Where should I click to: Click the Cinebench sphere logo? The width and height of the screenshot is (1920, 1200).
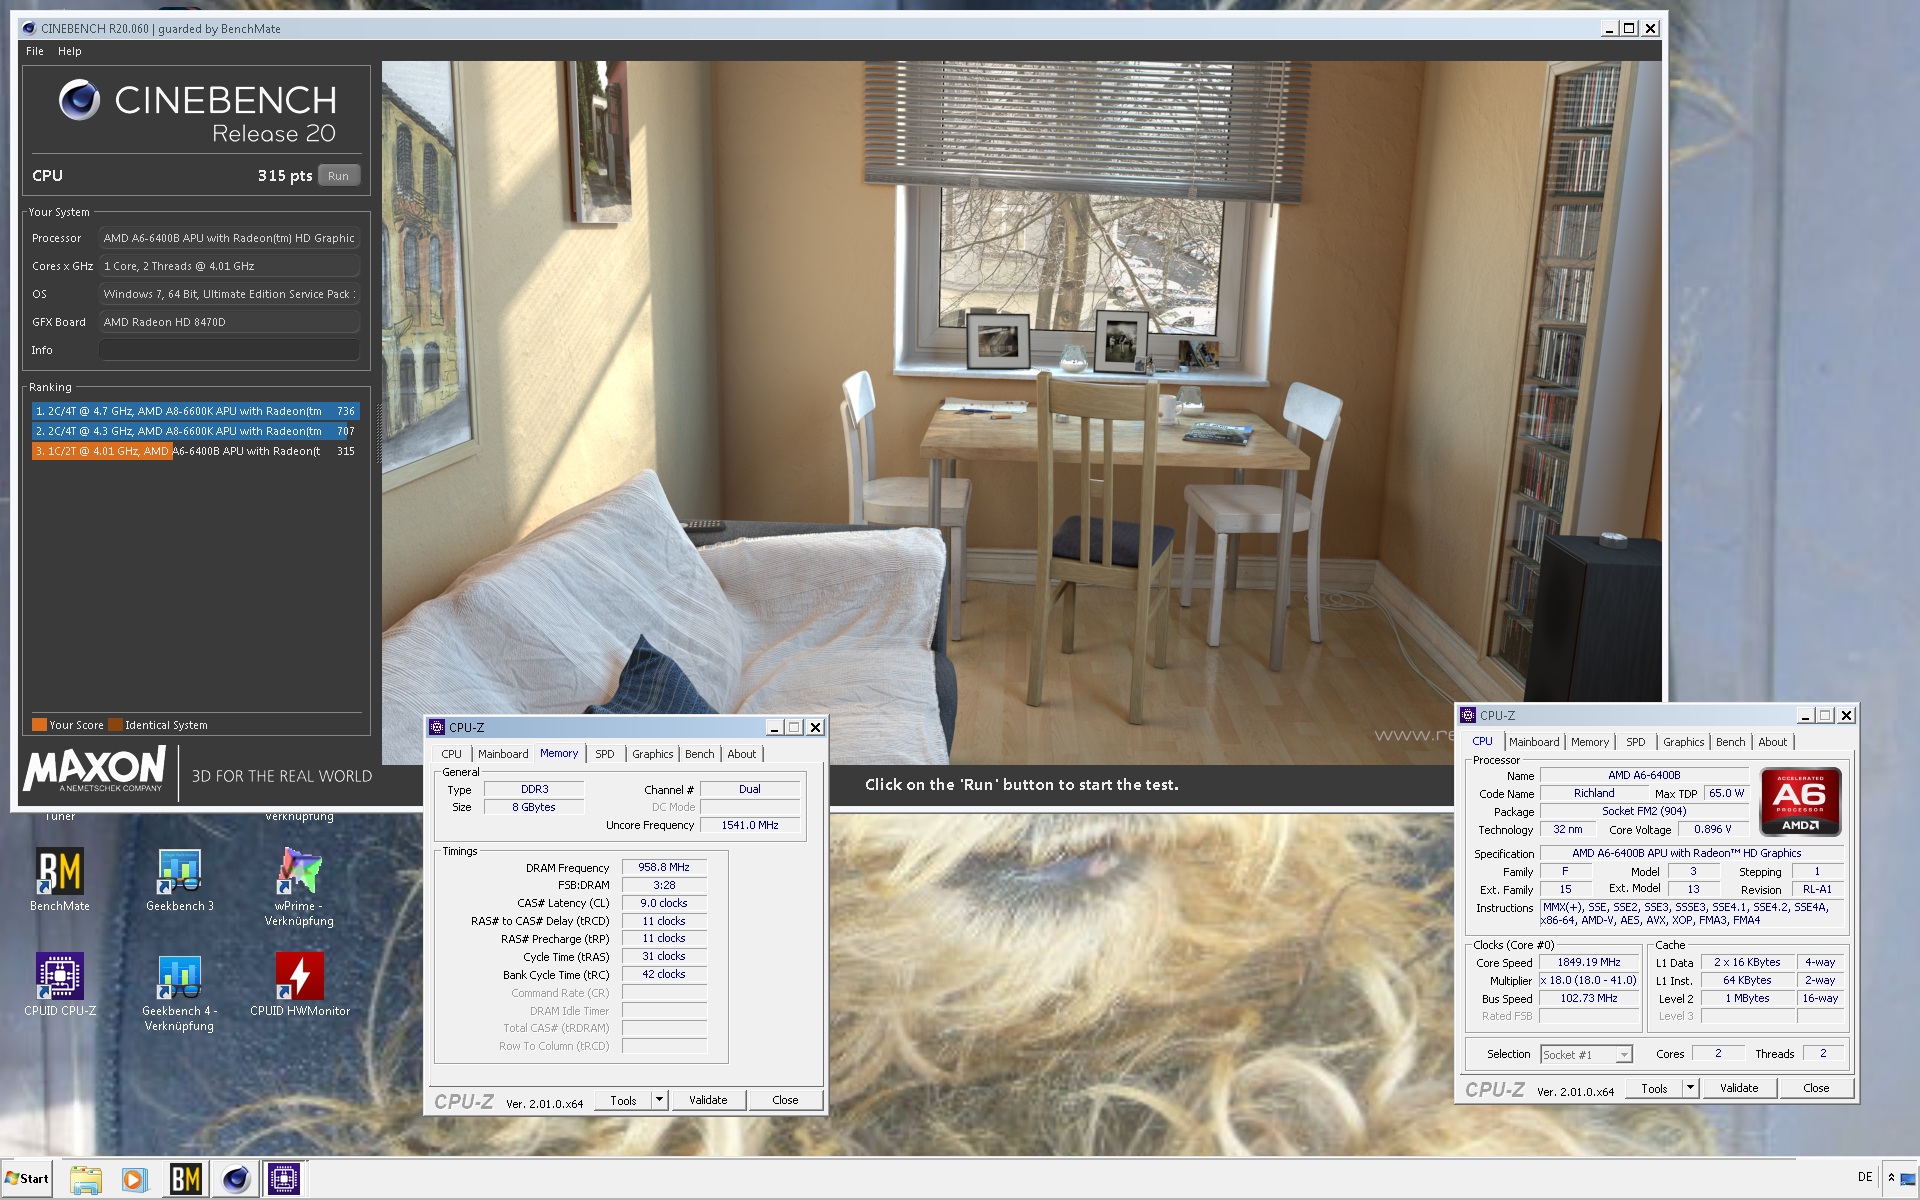click(x=79, y=100)
